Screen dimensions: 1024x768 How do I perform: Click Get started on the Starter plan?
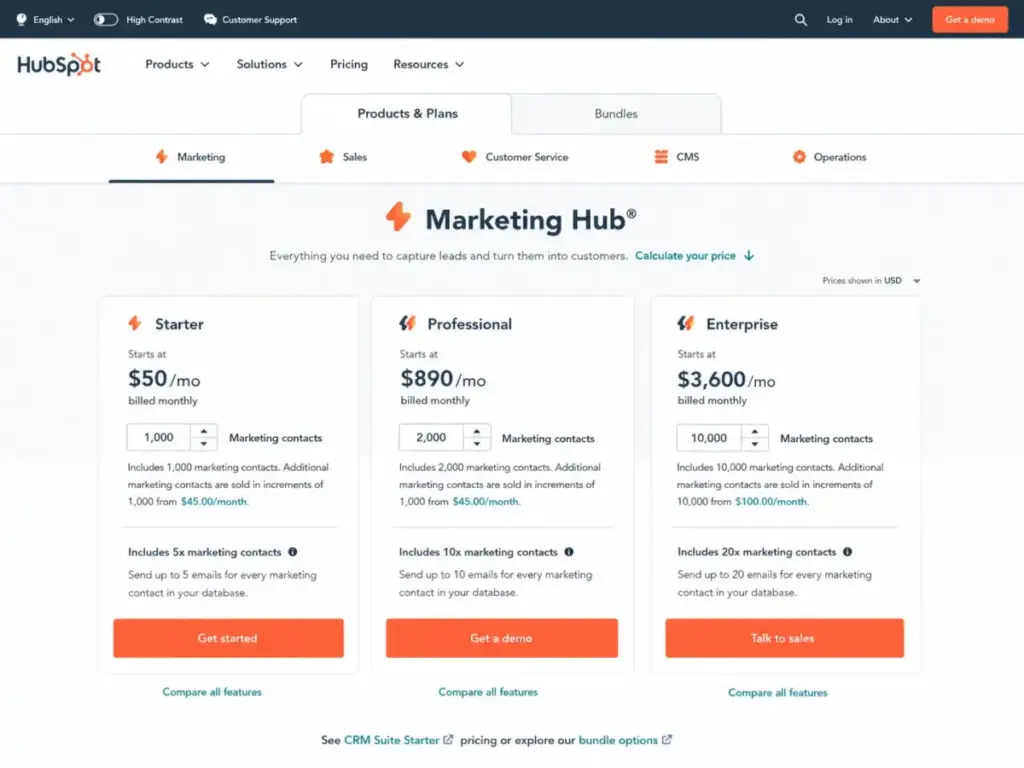click(228, 638)
